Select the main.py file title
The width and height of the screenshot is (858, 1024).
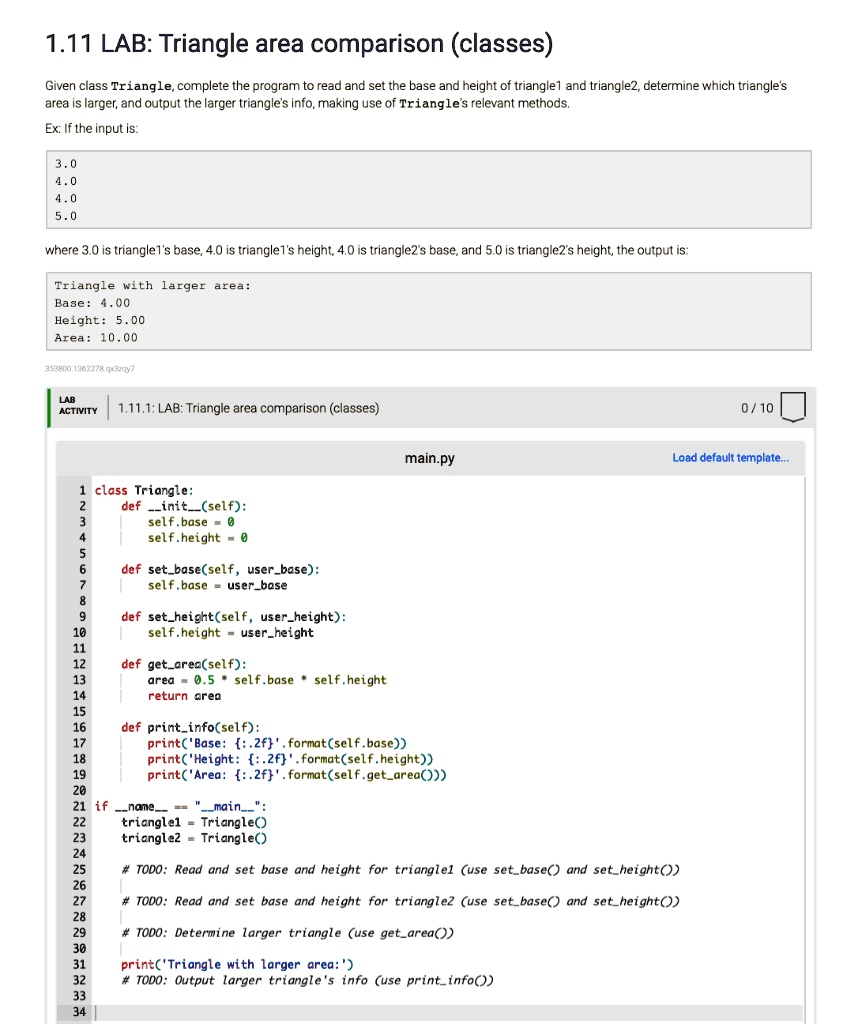(429, 458)
